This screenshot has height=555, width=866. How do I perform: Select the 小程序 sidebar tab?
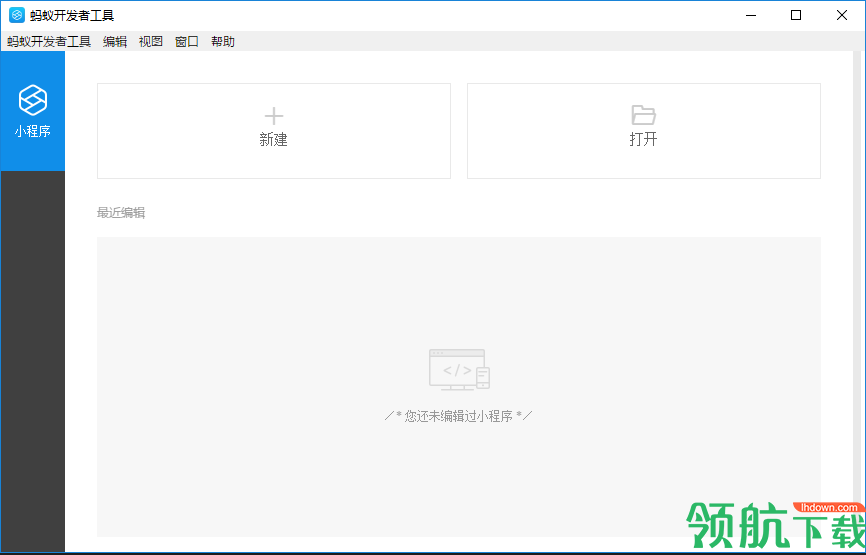coord(33,111)
